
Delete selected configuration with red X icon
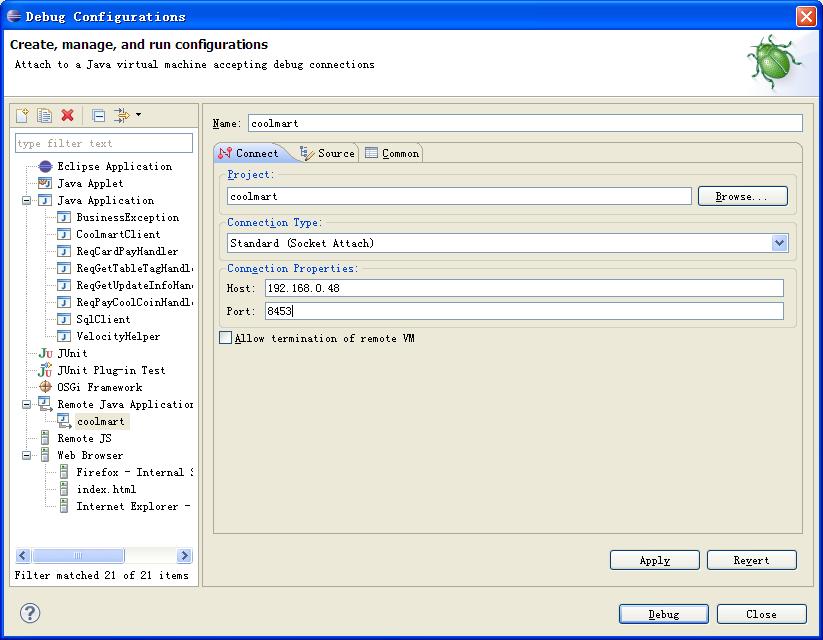(68, 116)
